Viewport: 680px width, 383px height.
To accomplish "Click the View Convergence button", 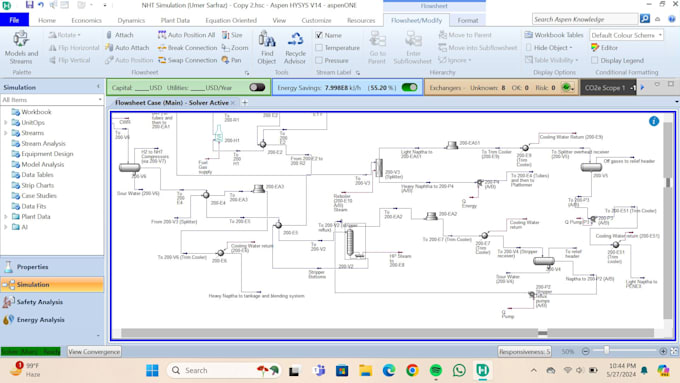I will (x=94, y=351).
